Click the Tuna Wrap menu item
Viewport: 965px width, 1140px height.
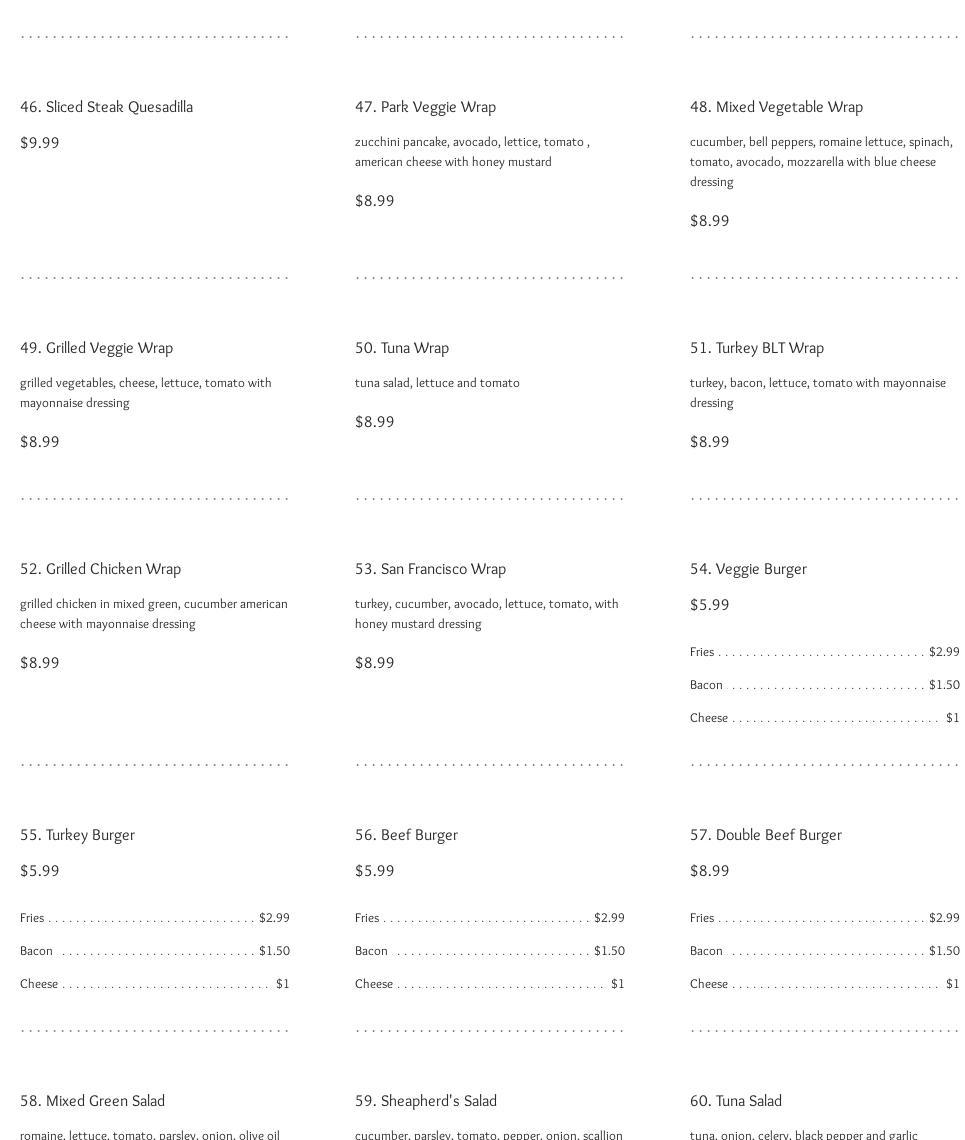402,348
